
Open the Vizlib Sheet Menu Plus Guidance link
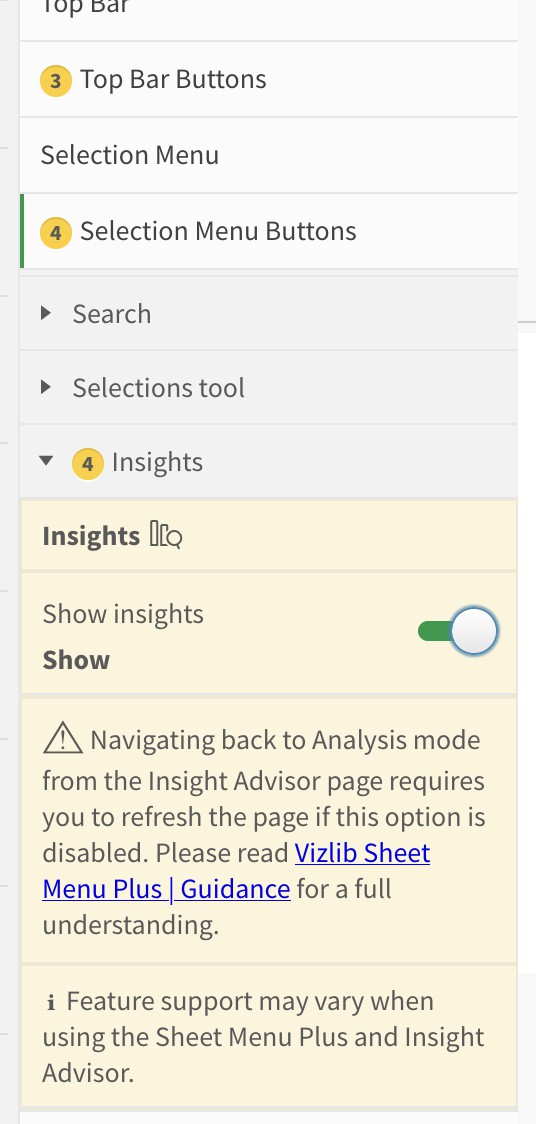[236, 871]
